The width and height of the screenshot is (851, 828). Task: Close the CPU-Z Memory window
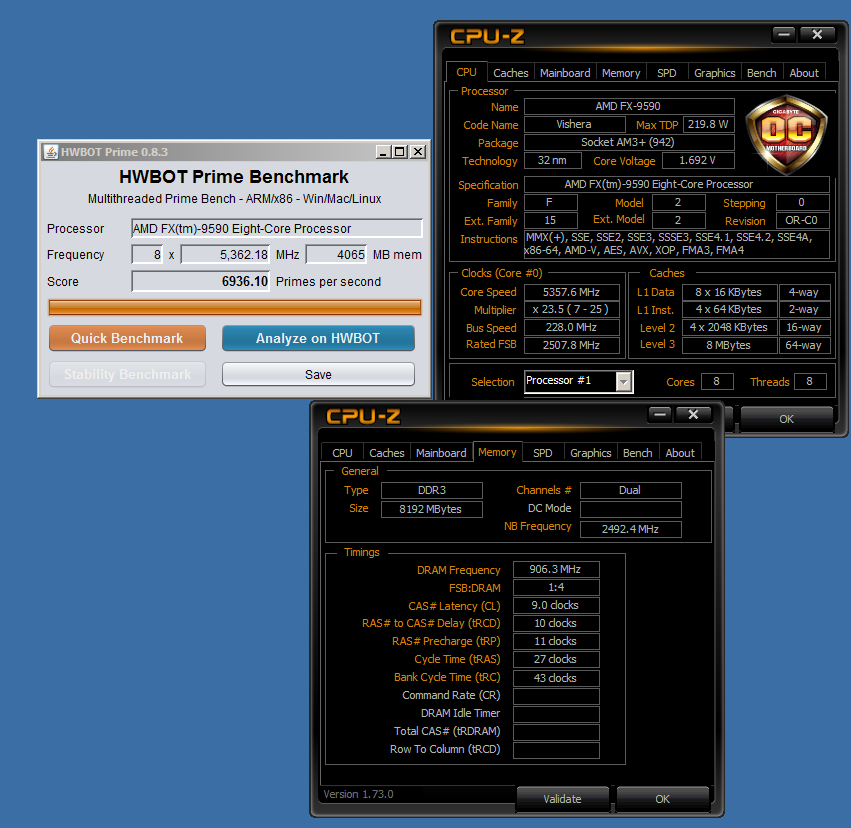[693, 415]
